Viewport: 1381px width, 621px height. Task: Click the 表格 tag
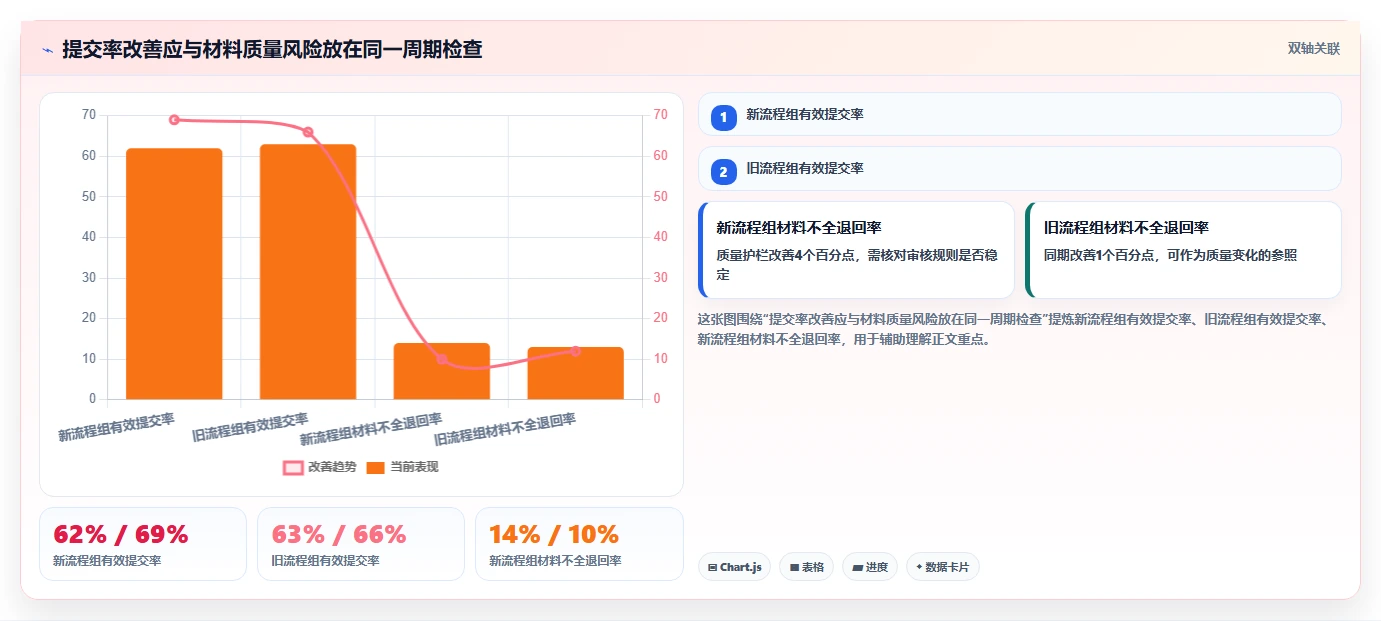(807, 567)
